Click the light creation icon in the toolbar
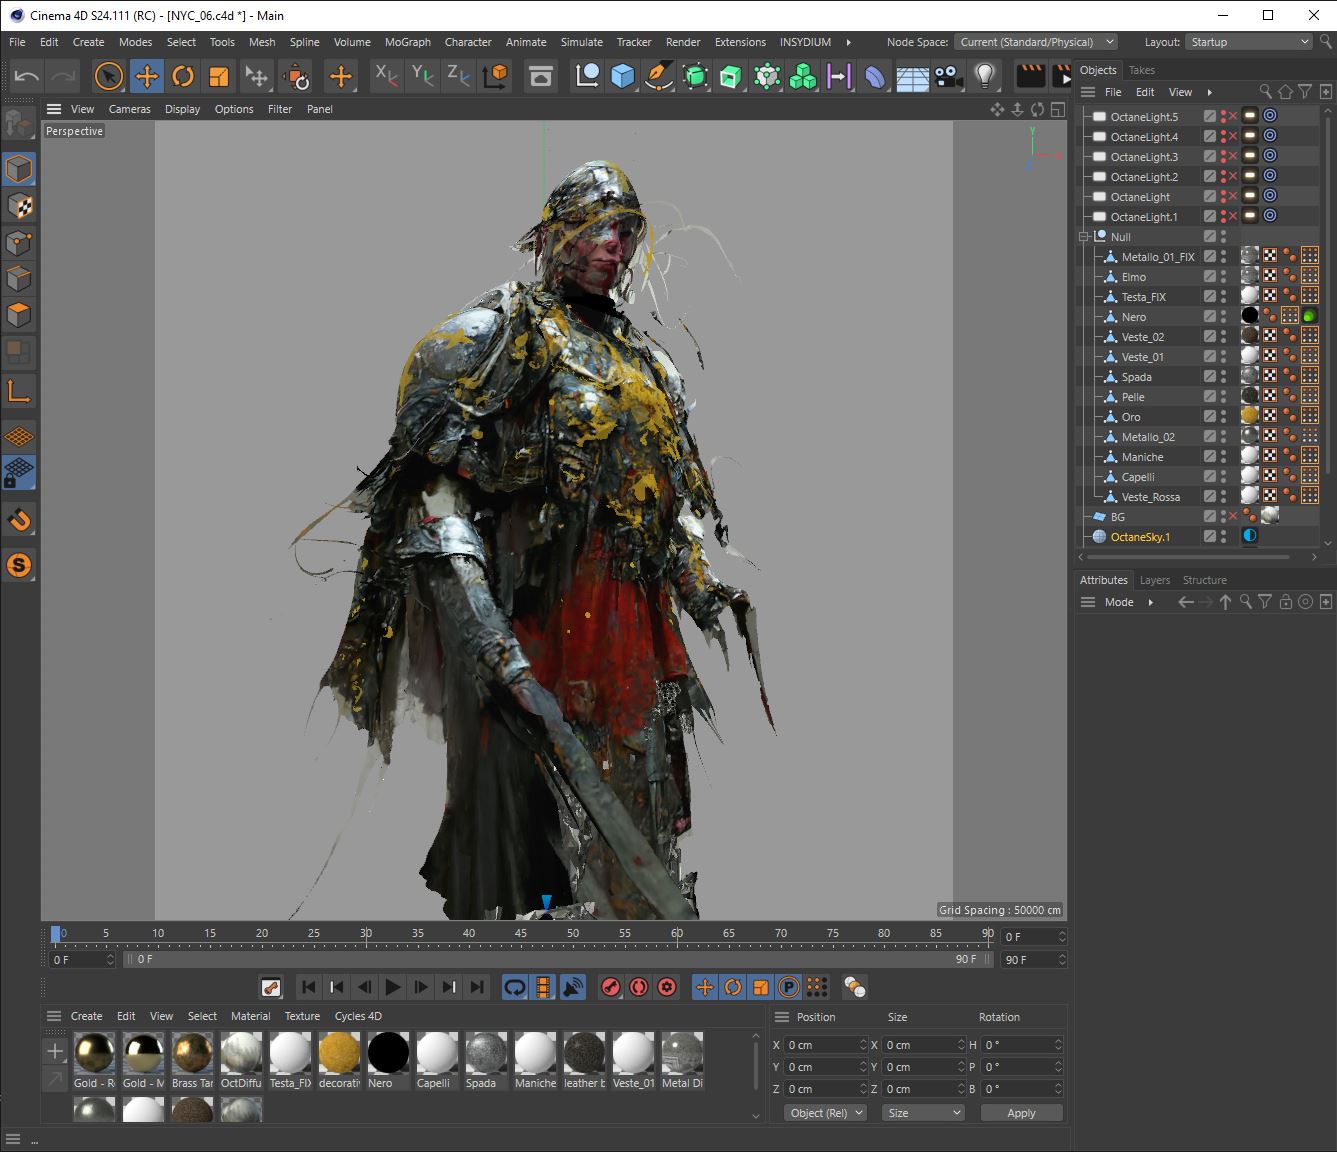1337x1152 pixels. (x=985, y=76)
